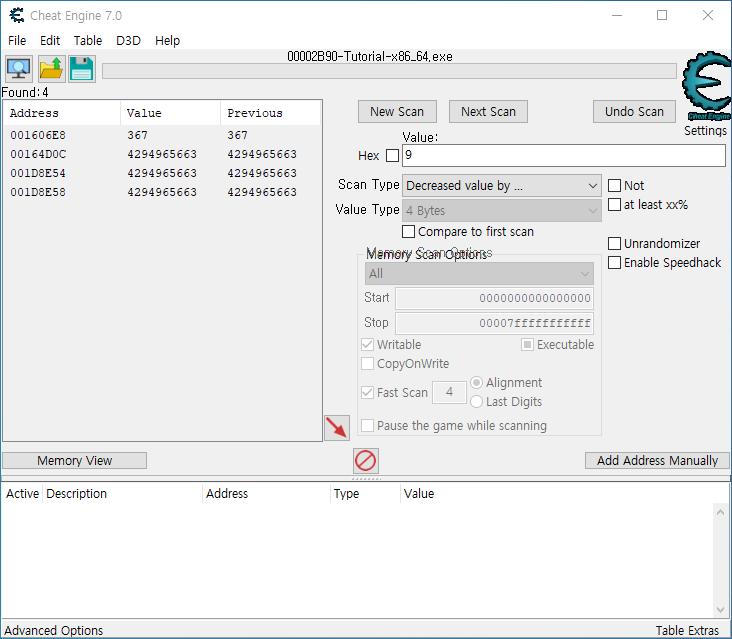The height and width of the screenshot is (639, 732).
Task: Click the Description column header
Action: tap(123, 494)
